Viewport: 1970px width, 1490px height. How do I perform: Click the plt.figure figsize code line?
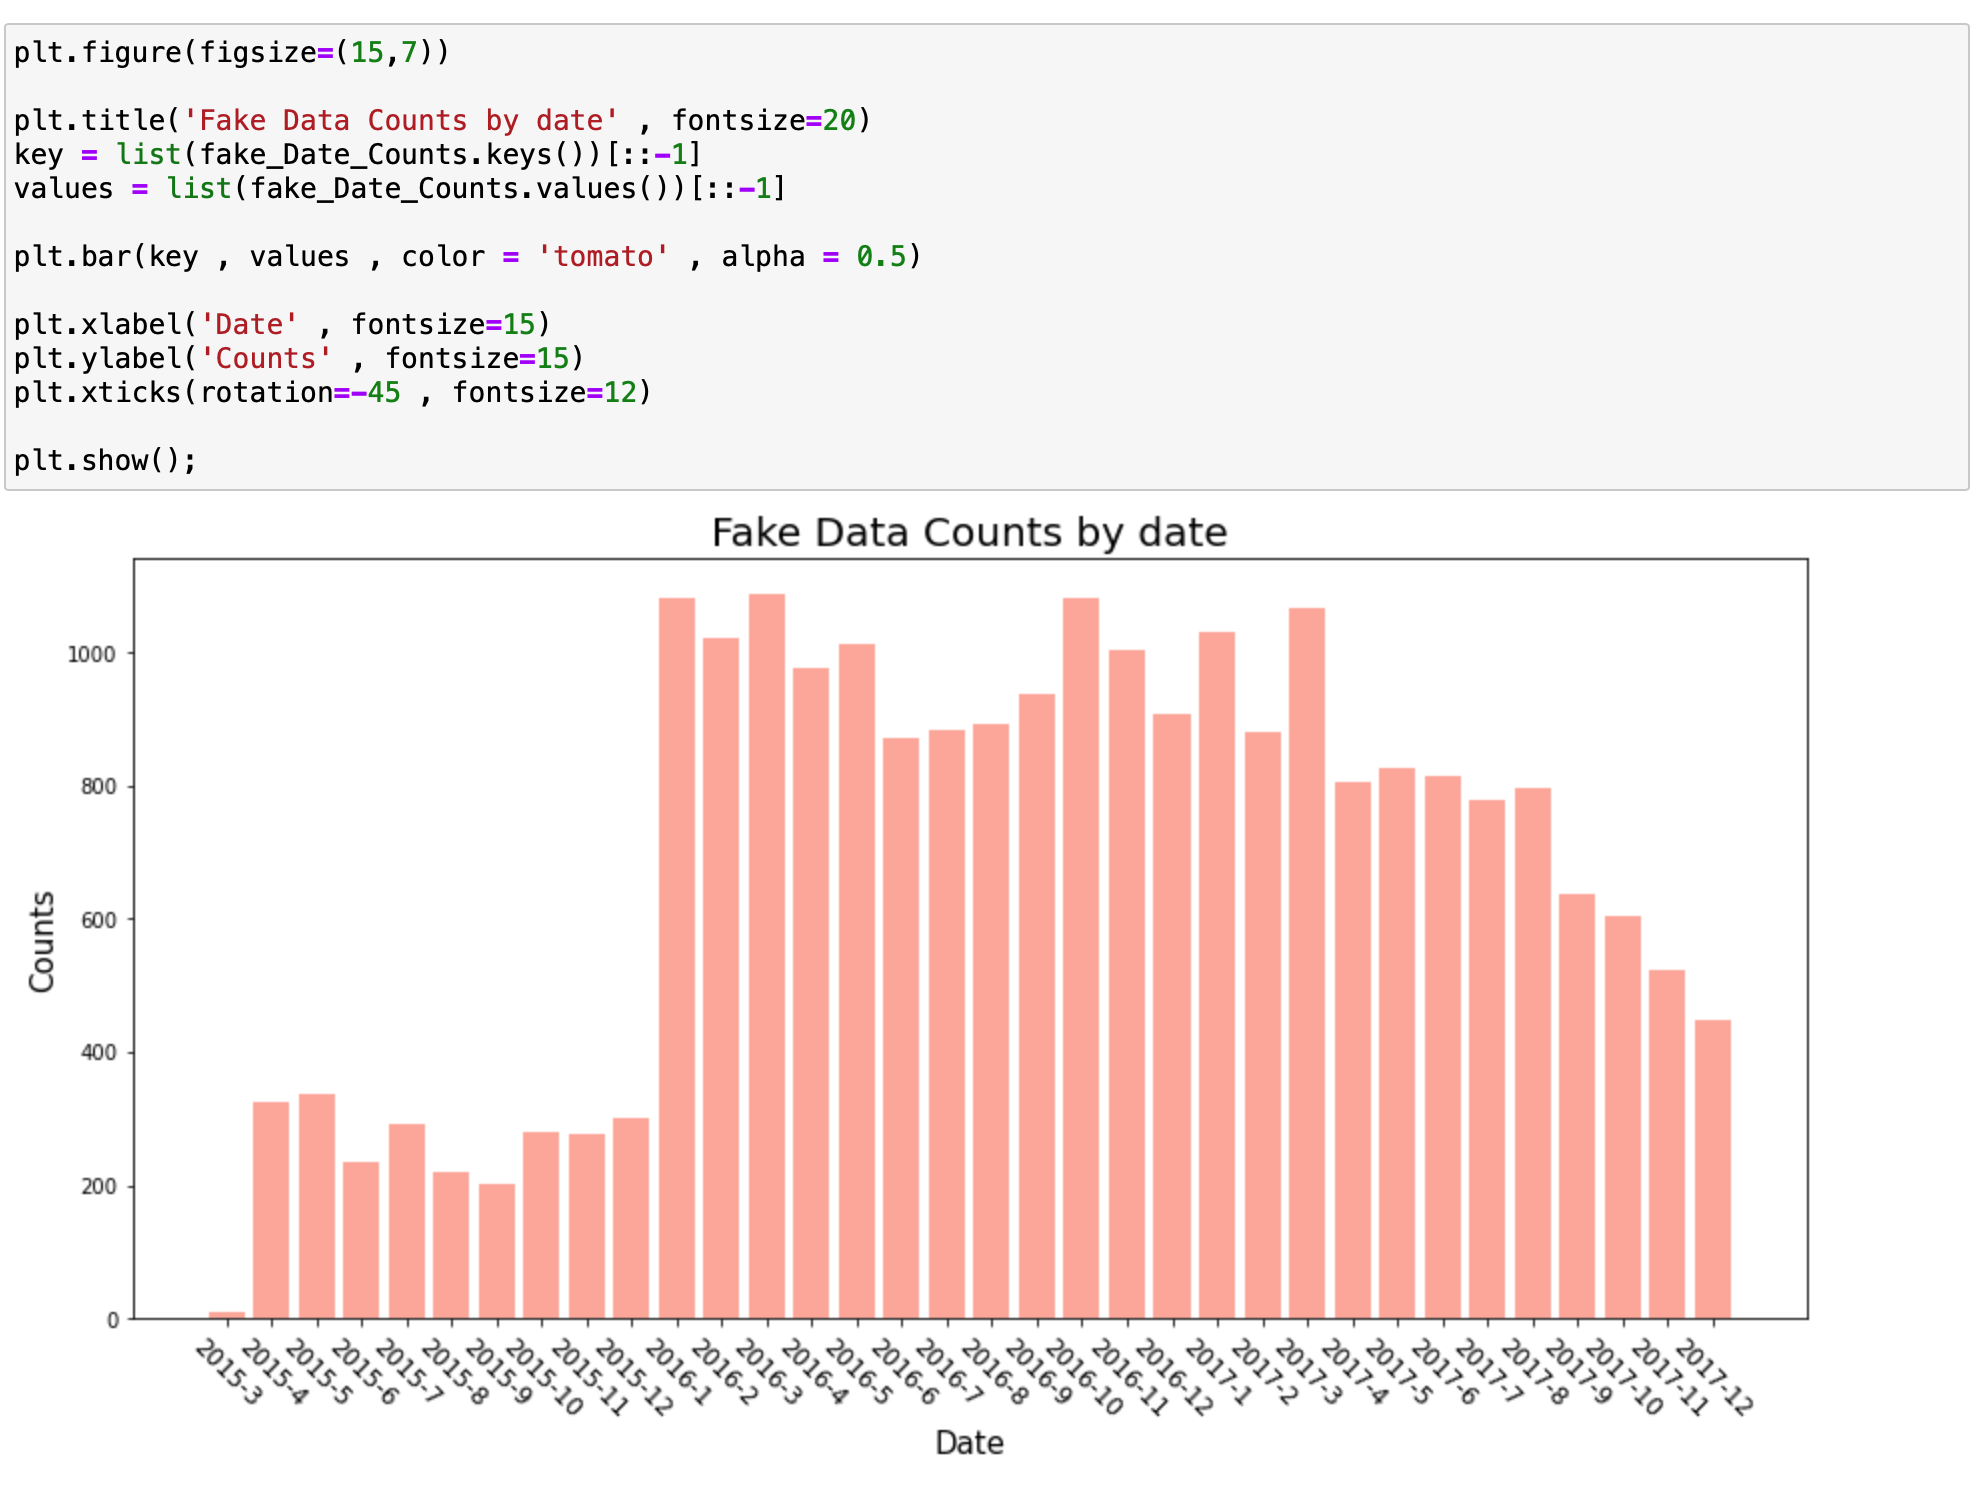232,52
